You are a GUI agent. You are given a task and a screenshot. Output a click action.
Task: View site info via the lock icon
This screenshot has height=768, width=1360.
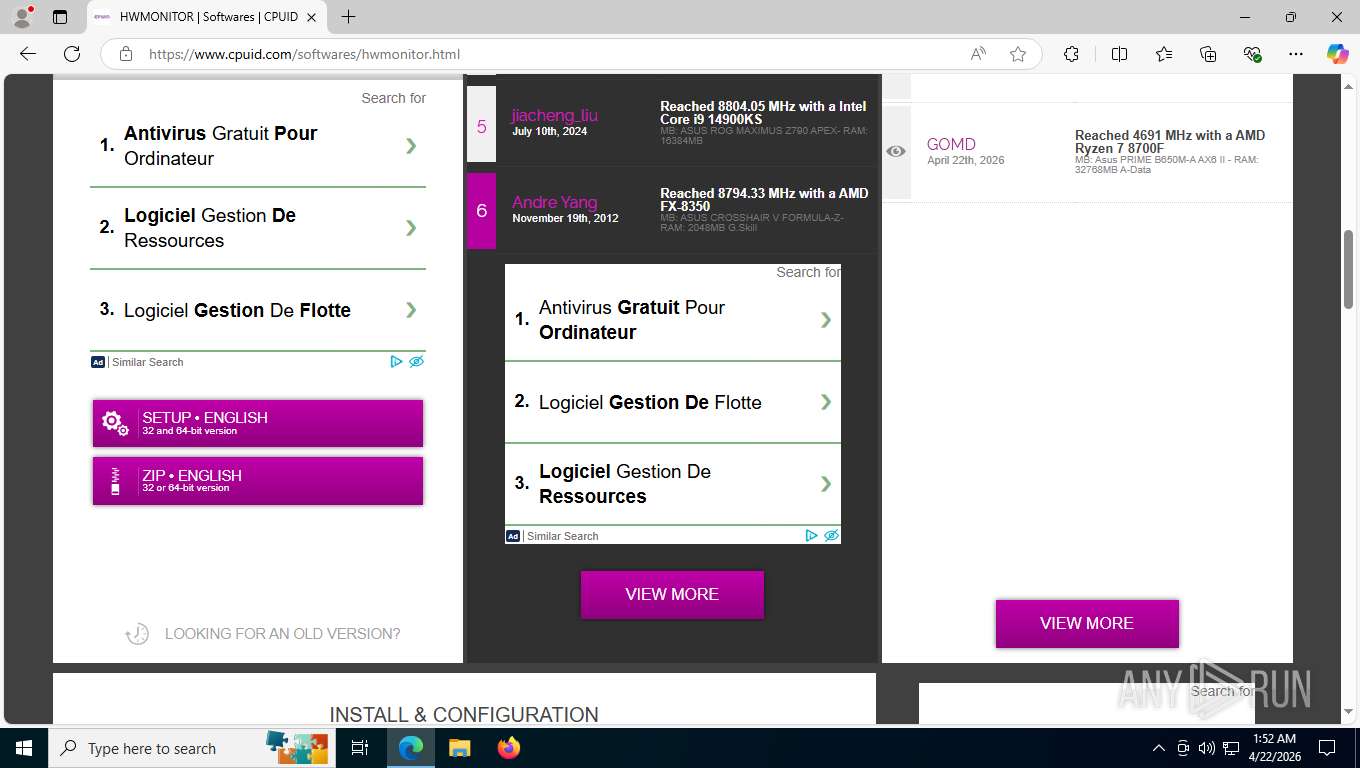click(x=126, y=54)
